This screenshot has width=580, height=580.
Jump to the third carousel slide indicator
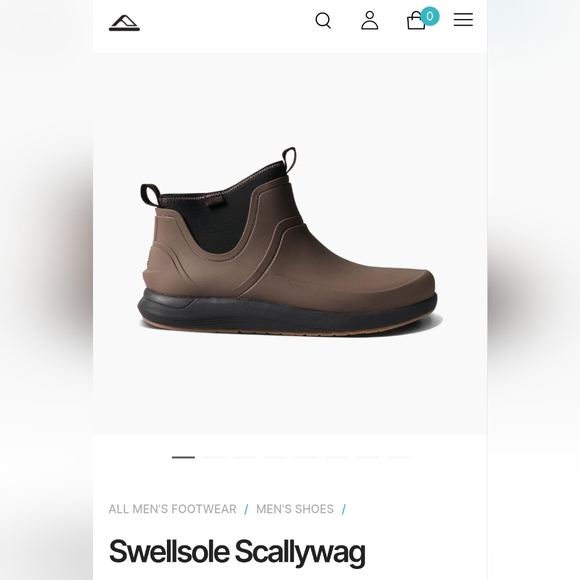click(x=245, y=458)
